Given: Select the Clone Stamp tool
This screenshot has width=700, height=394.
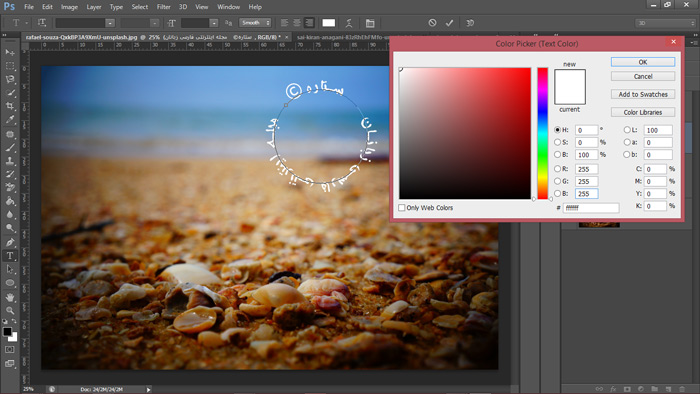Looking at the screenshot, I should (10, 161).
